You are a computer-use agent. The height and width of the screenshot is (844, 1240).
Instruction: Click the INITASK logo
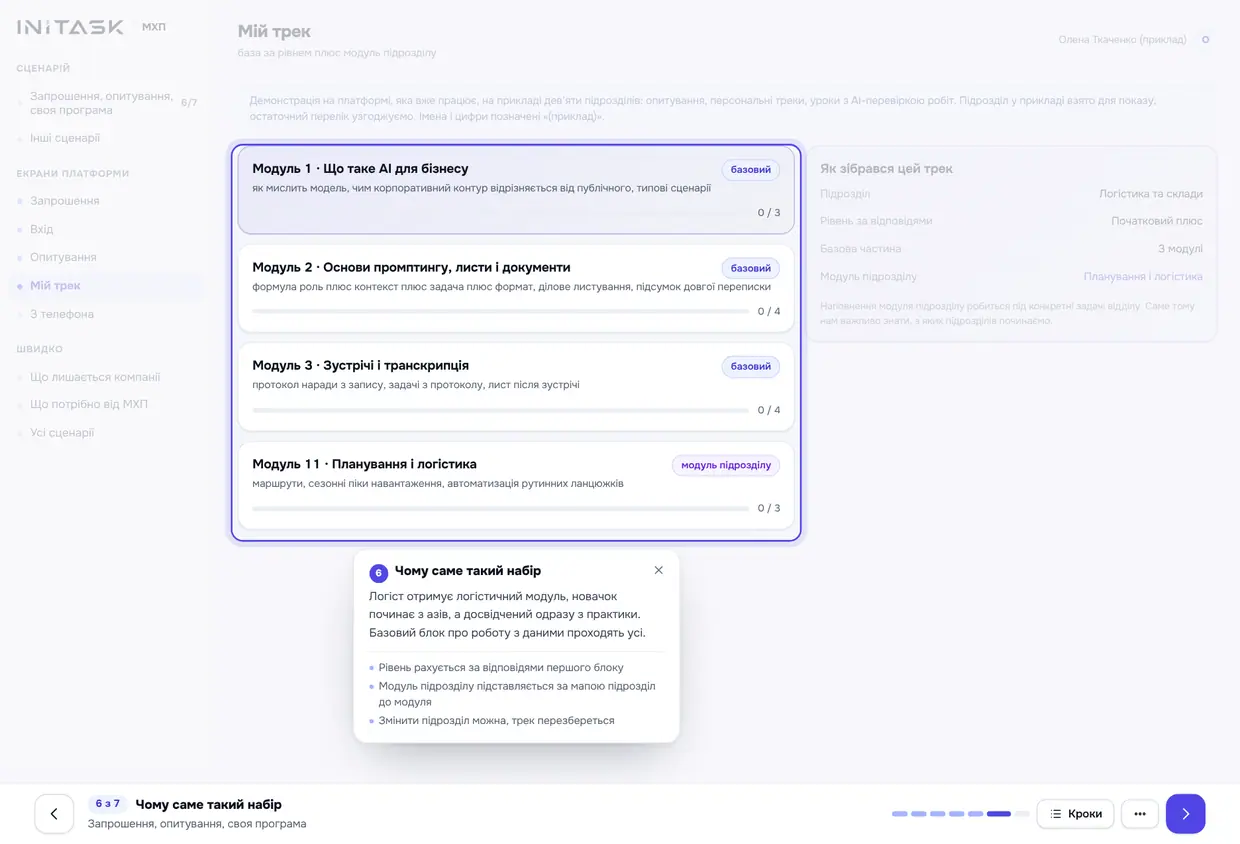(x=70, y=27)
